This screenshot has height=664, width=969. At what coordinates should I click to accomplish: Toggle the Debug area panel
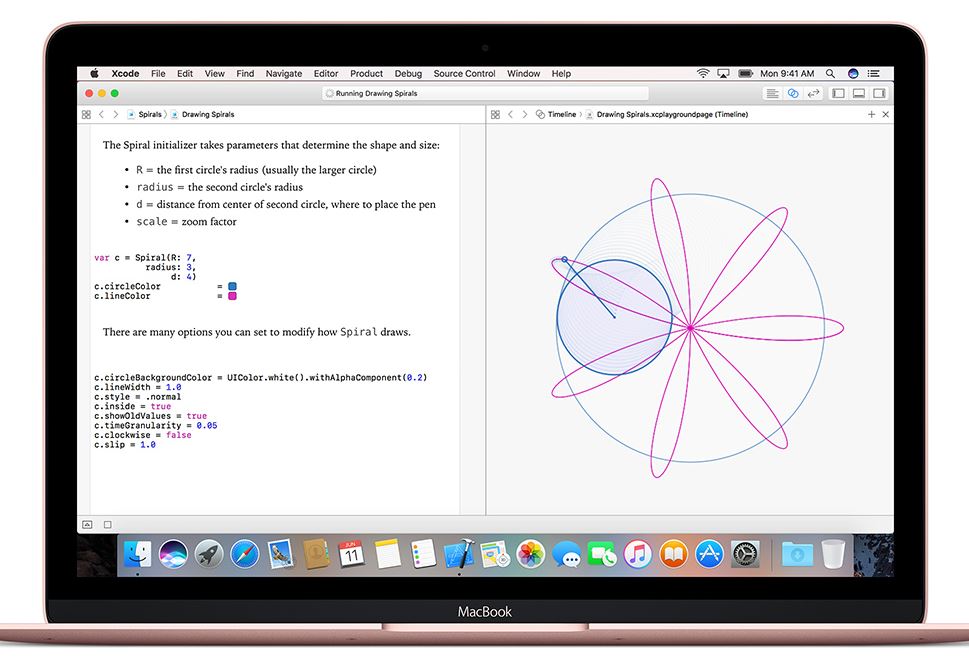[859, 93]
